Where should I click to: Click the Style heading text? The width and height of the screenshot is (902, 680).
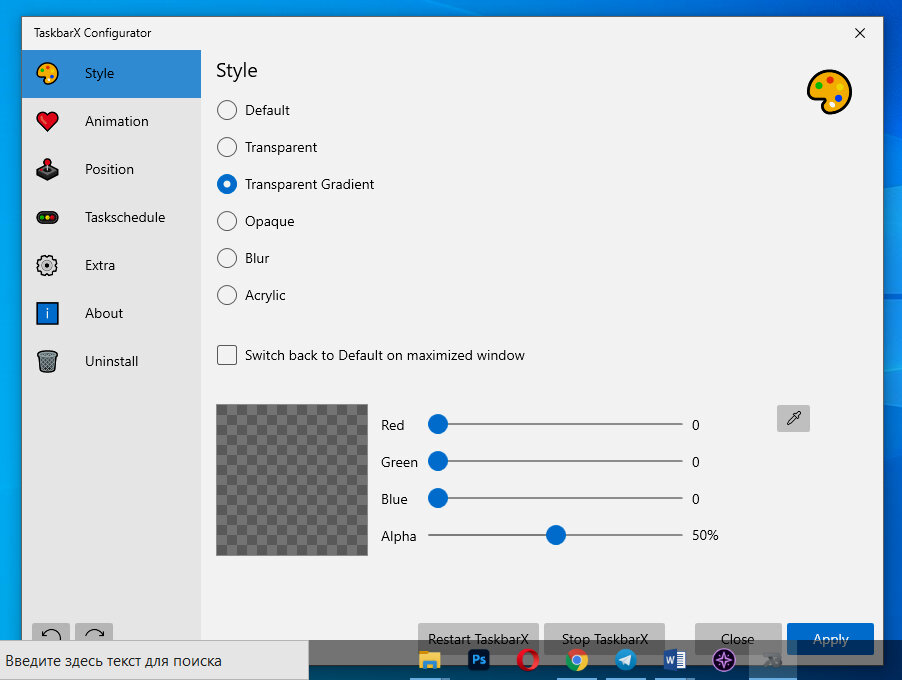pyautogui.click(x=237, y=71)
